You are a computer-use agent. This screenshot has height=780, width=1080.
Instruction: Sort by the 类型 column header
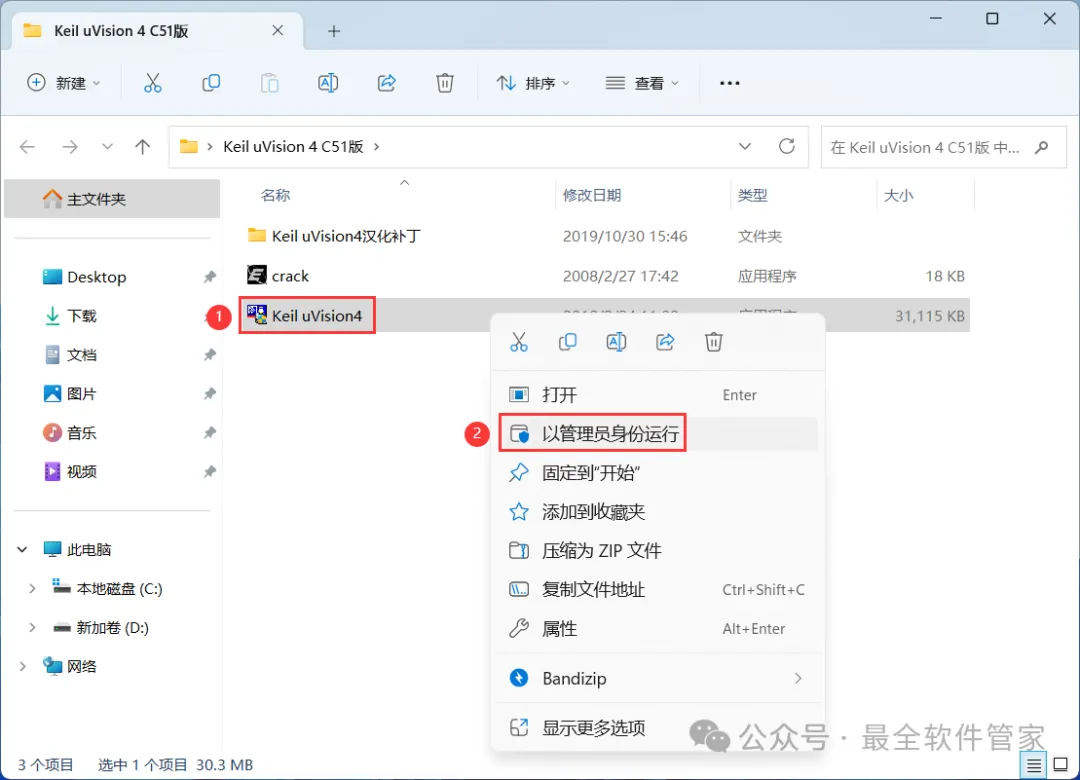click(x=752, y=196)
